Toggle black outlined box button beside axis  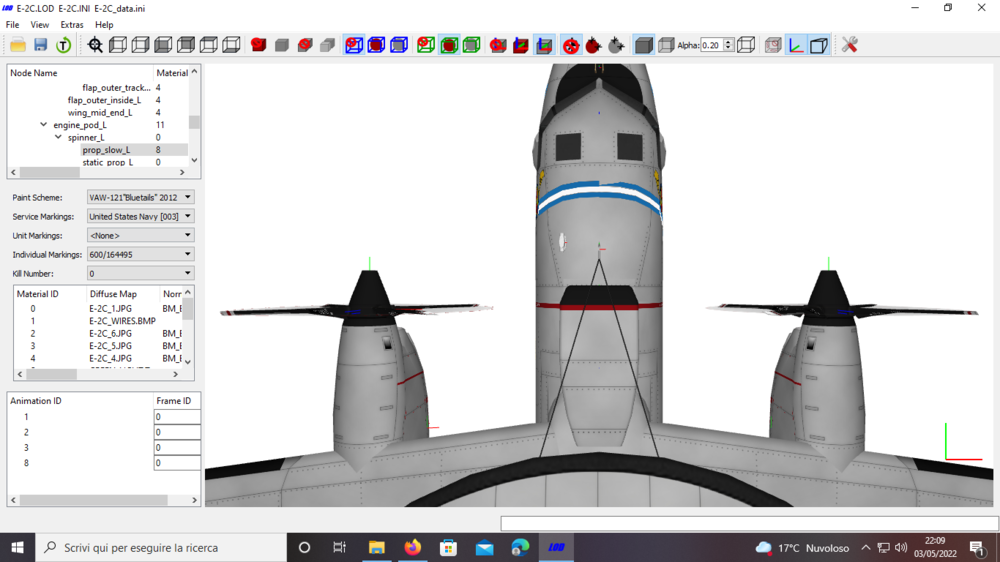tap(819, 45)
